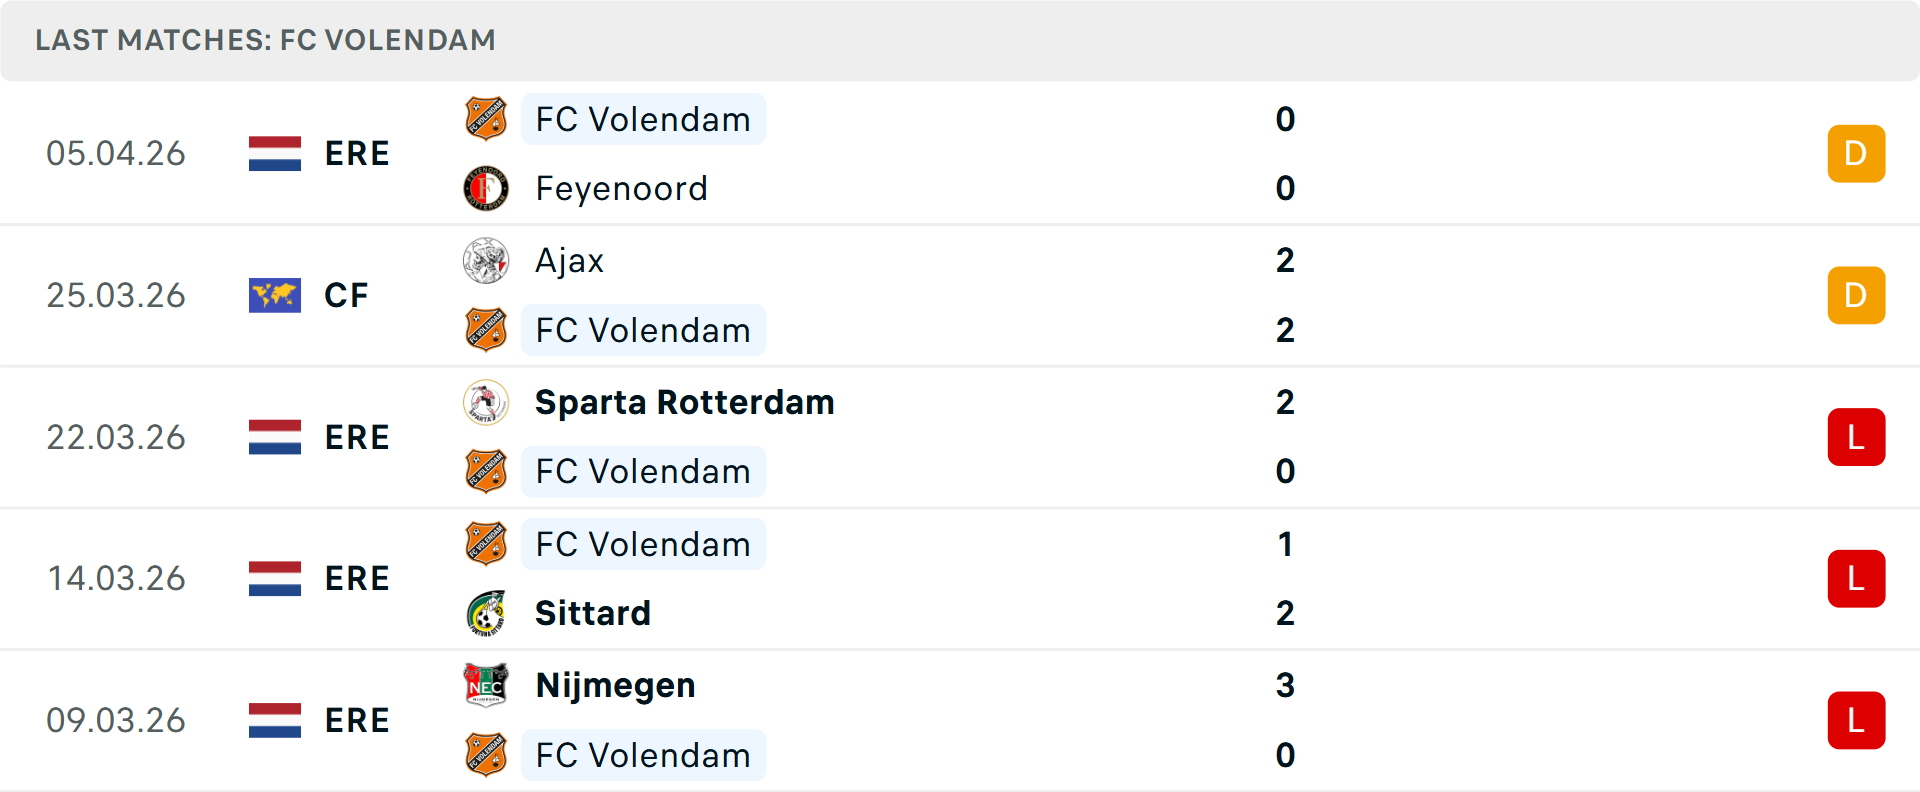The height and width of the screenshot is (792, 1920).
Task: Select the NEC Nijmegen logo
Action: point(486,685)
